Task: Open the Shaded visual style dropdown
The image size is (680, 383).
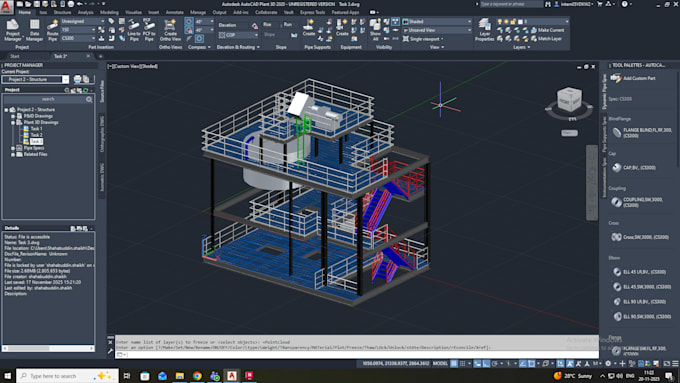Action: 437,21
